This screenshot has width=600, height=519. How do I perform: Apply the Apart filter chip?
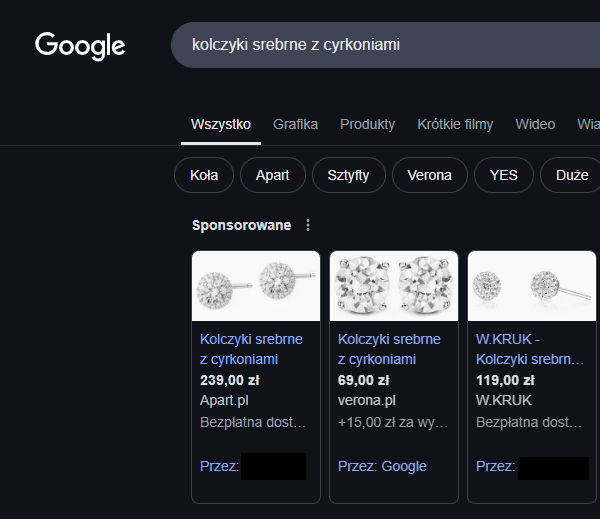[x=272, y=175]
